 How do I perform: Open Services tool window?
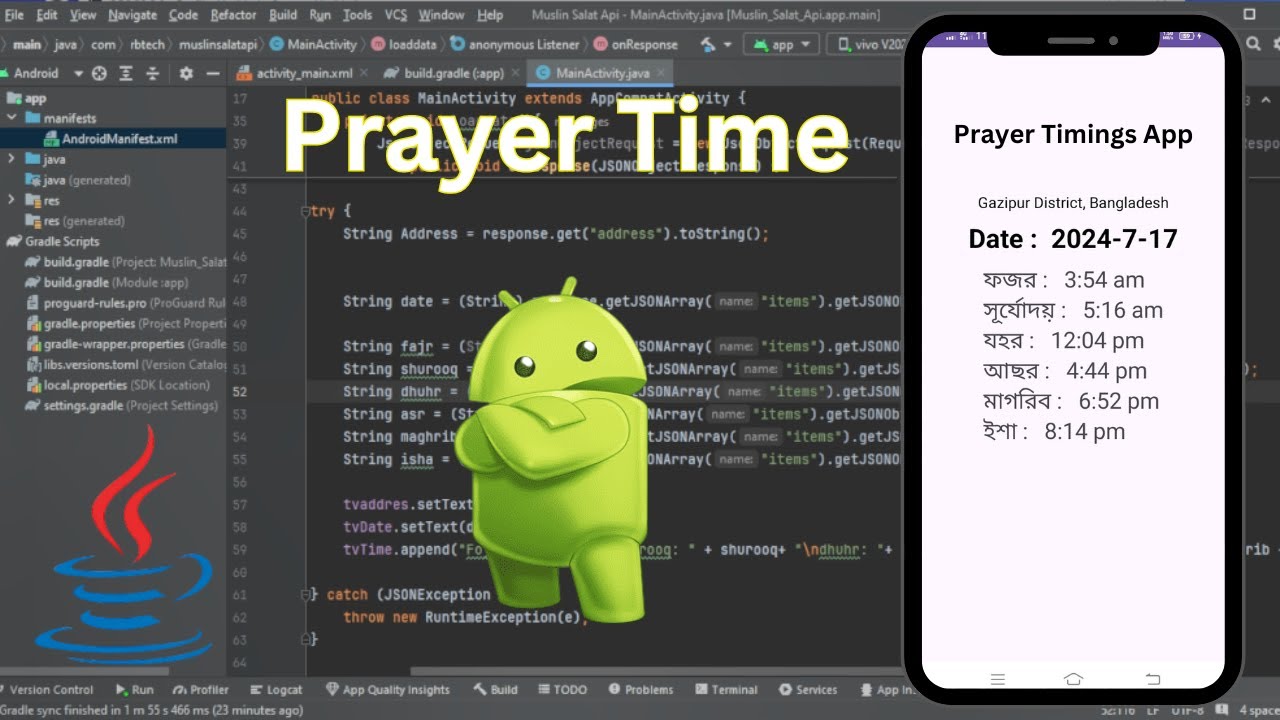(x=808, y=690)
